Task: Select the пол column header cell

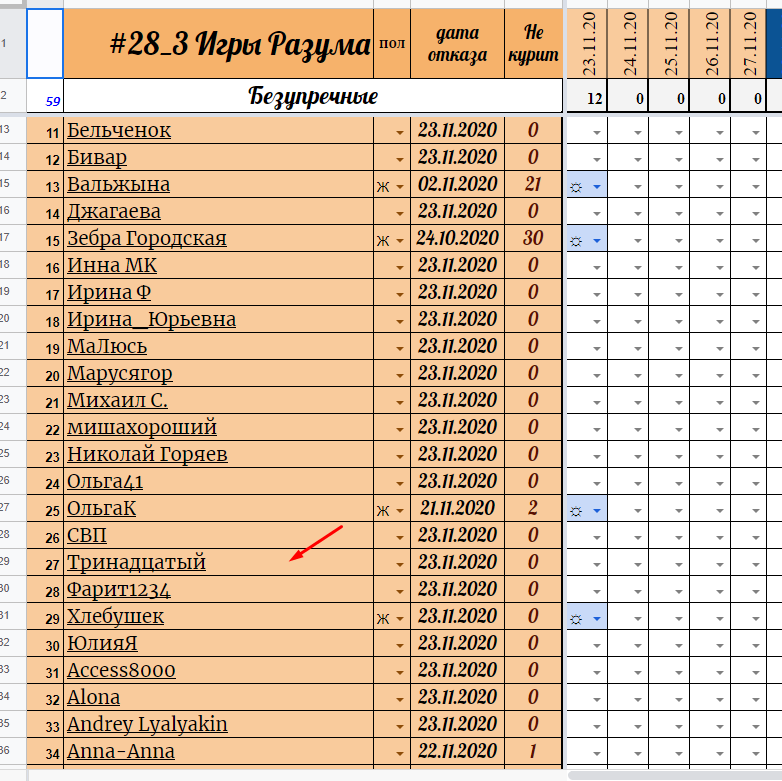Action: pos(392,43)
